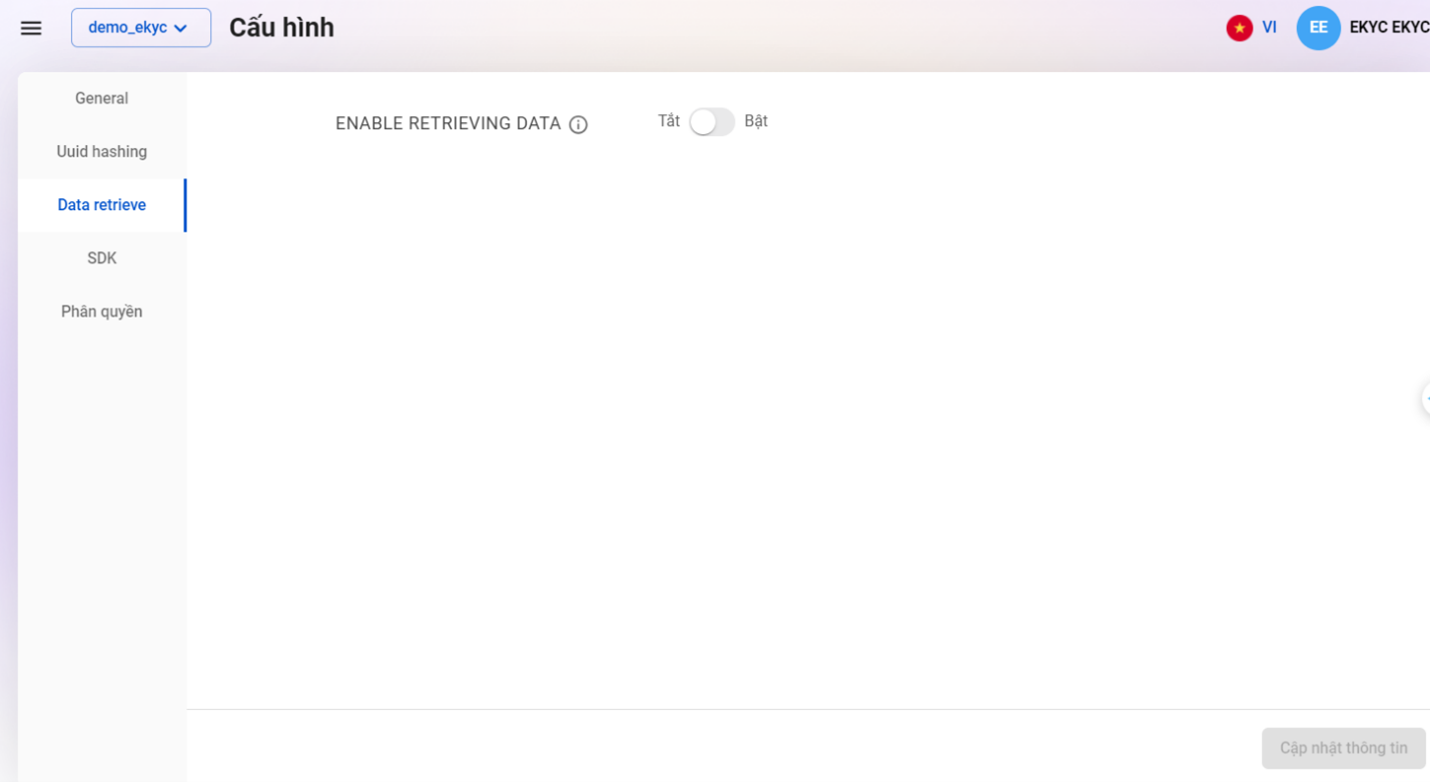Switch to the General tab
Screen dimensions: 1430x782
[101, 98]
